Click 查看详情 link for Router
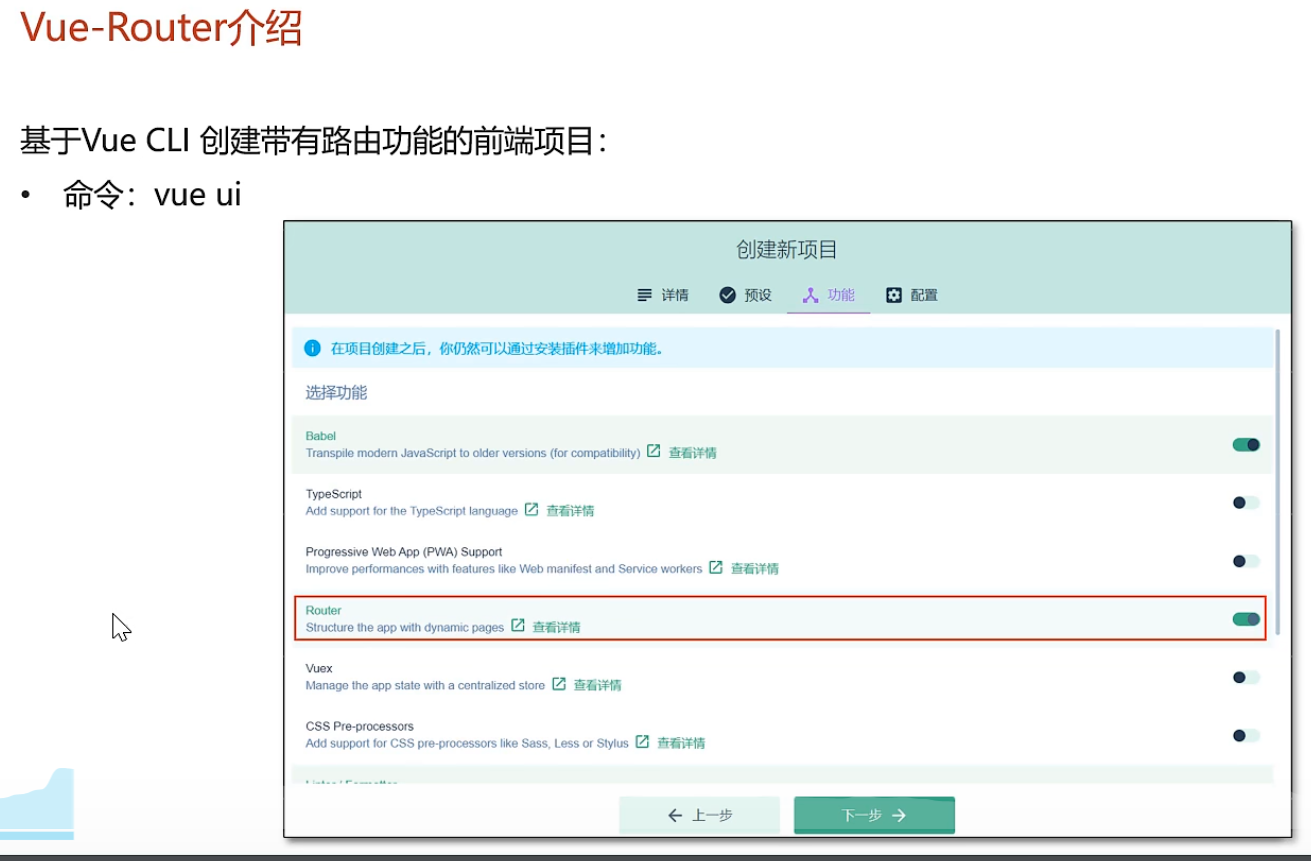Image resolution: width=1311 pixels, height=861 pixels. pyautogui.click(x=556, y=627)
